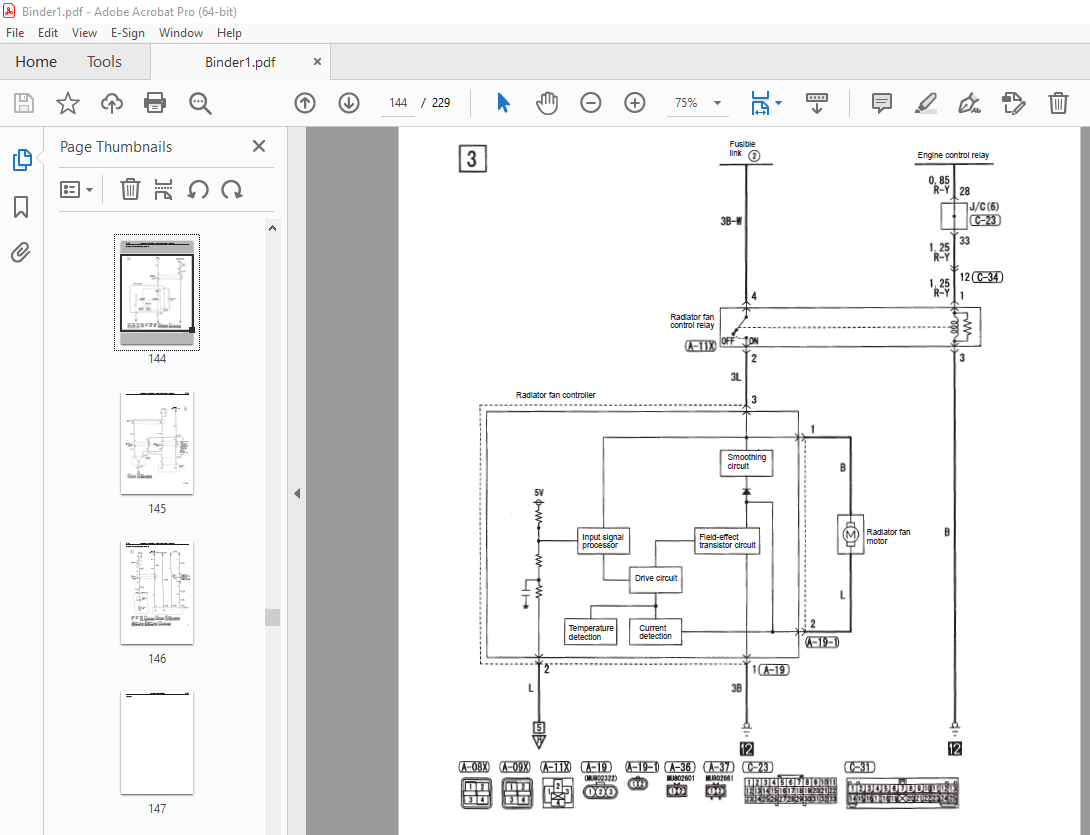Open the Edit menu
This screenshot has height=835, width=1090.
(x=48, y=33)
